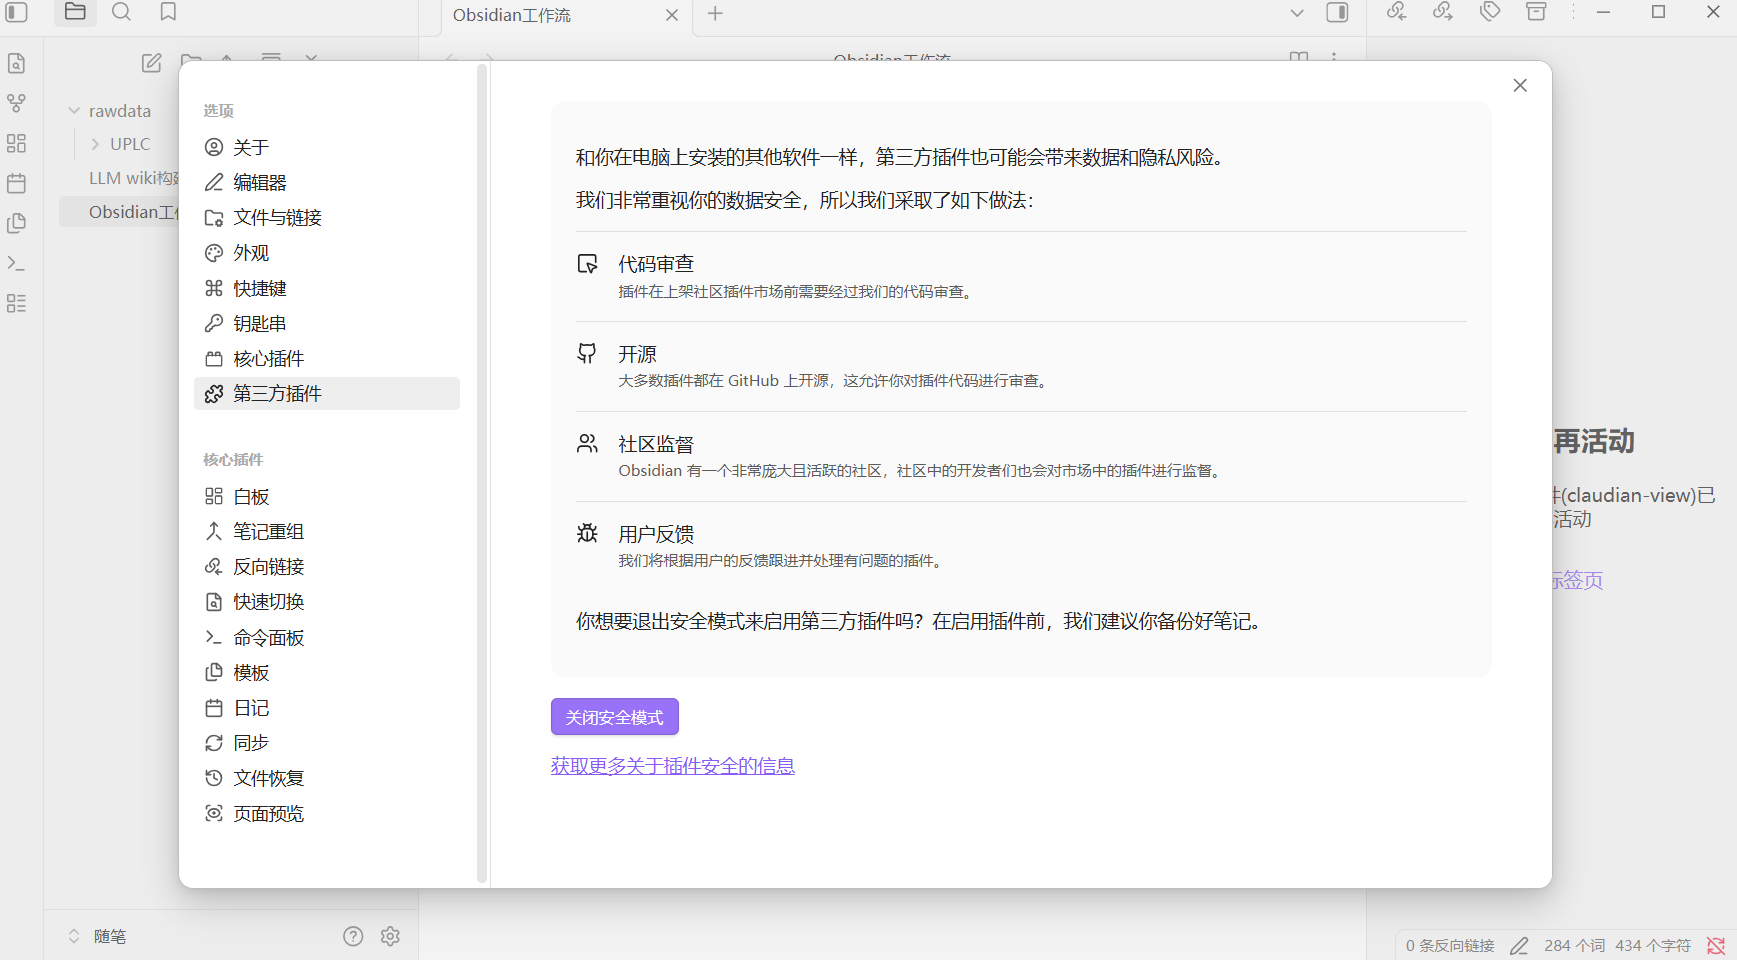This screenshot has height=960, width=1737.
Task: Open 日记 plugin settings
Action: tap(327, 708)
